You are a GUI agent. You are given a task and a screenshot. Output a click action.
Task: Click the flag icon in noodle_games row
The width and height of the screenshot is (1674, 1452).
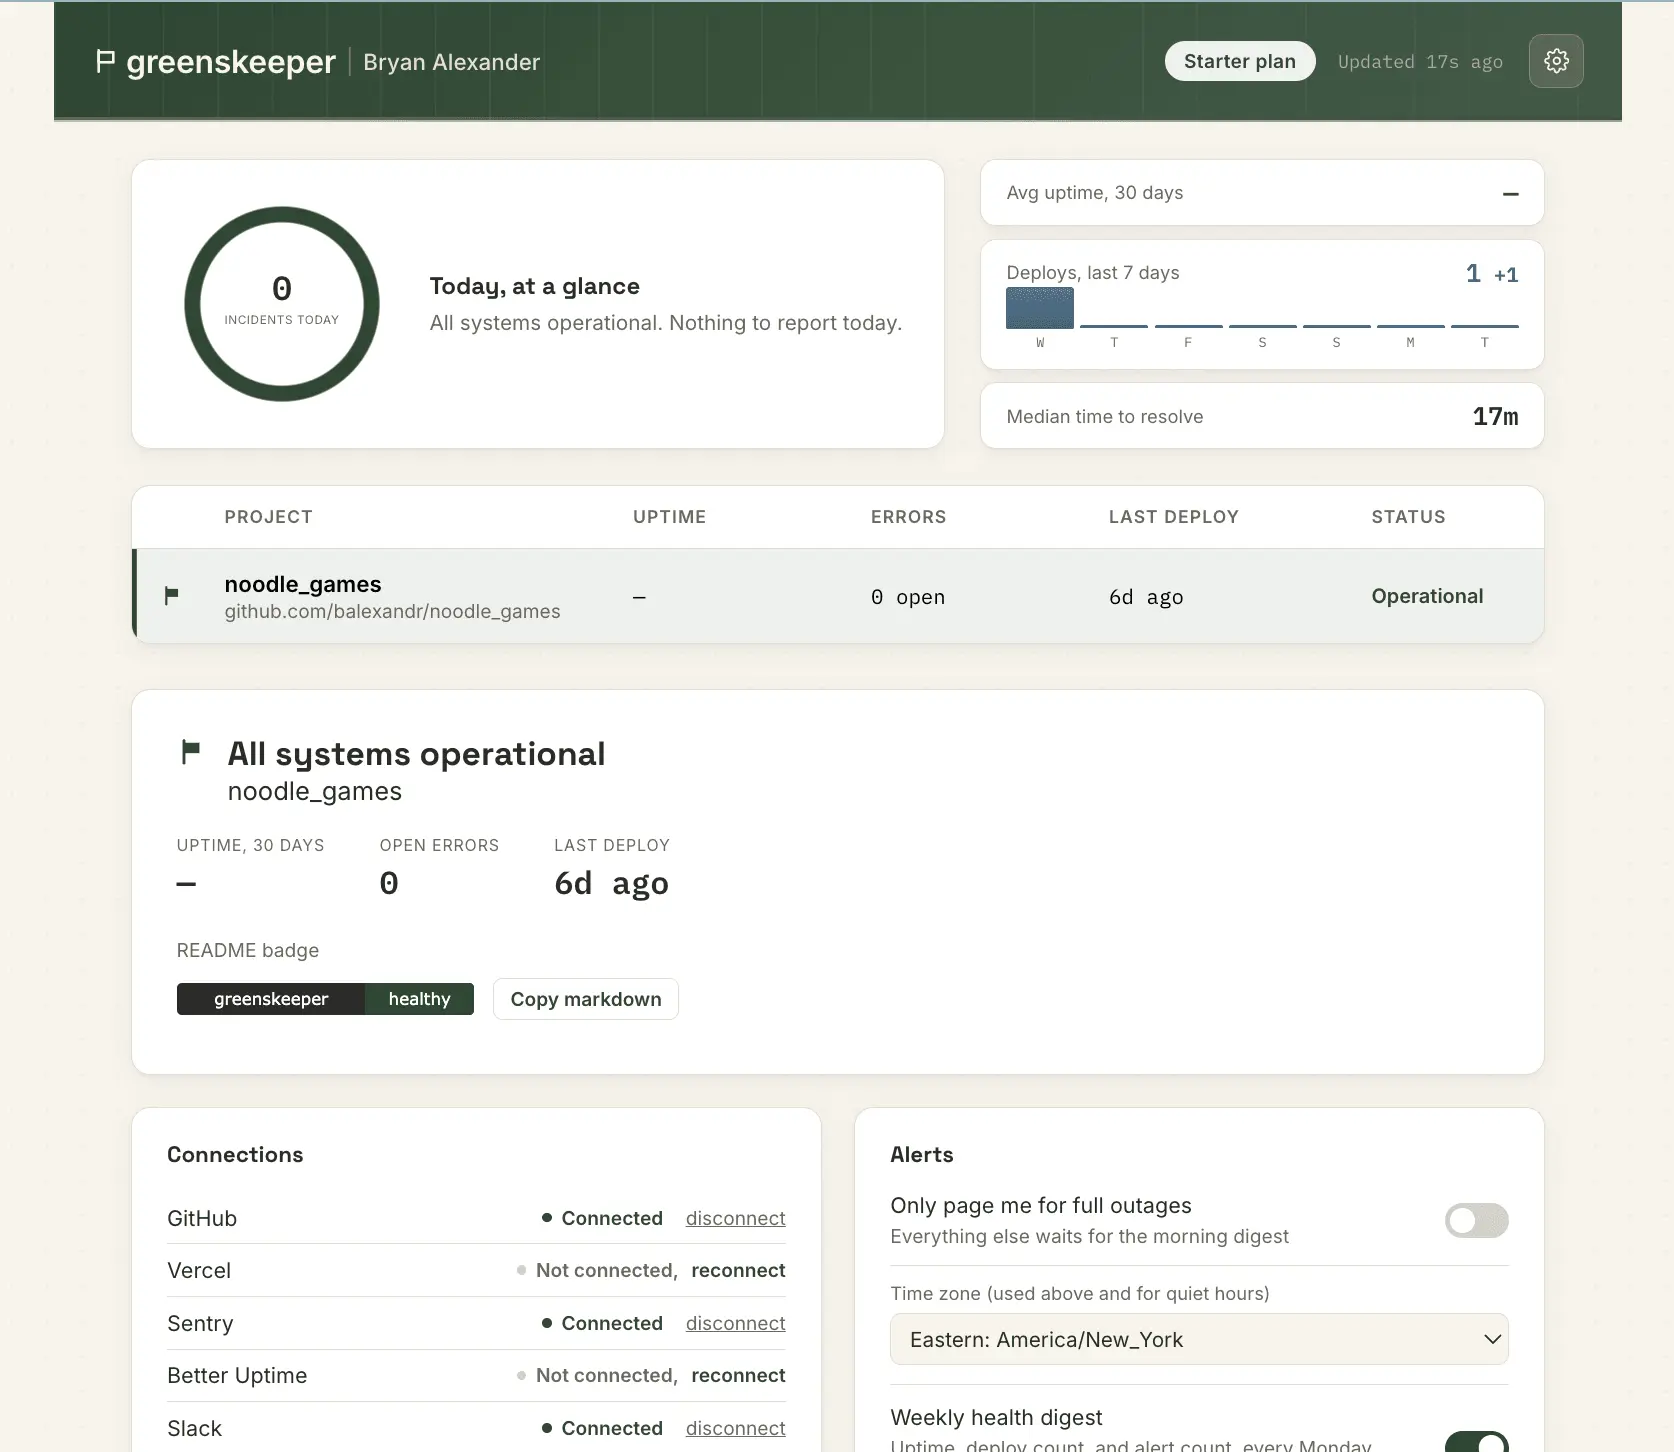click(x=171, y=596)
